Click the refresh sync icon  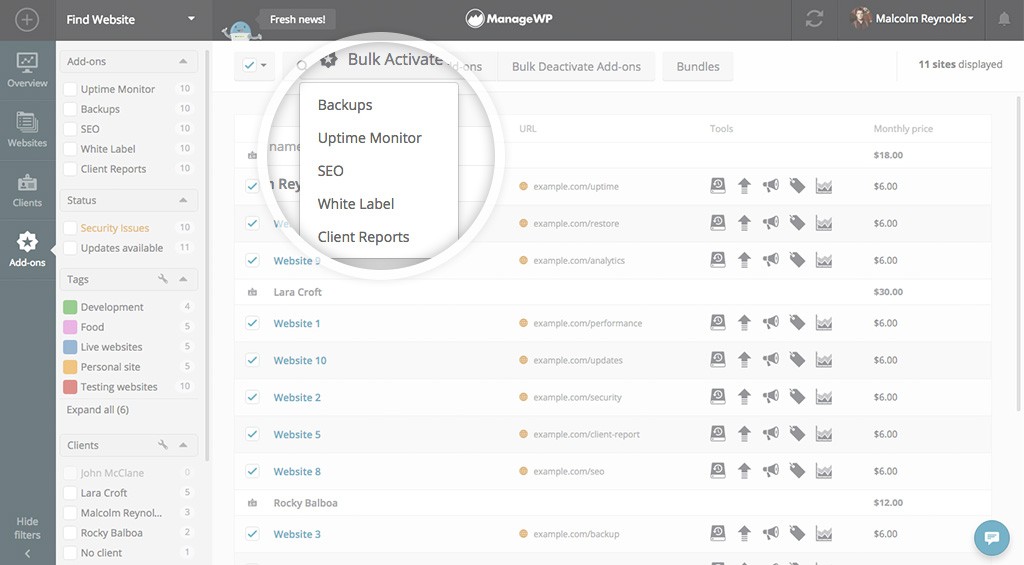tap(814, 19)
